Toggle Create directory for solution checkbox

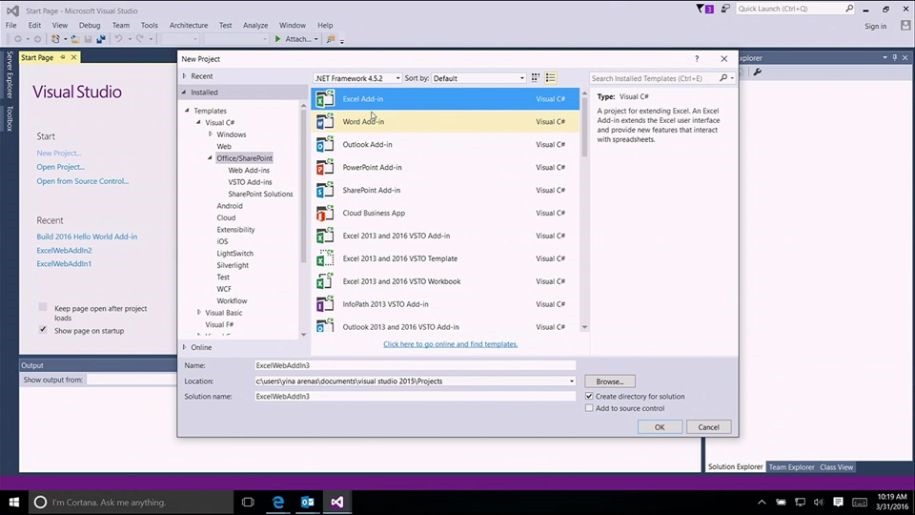589,396
